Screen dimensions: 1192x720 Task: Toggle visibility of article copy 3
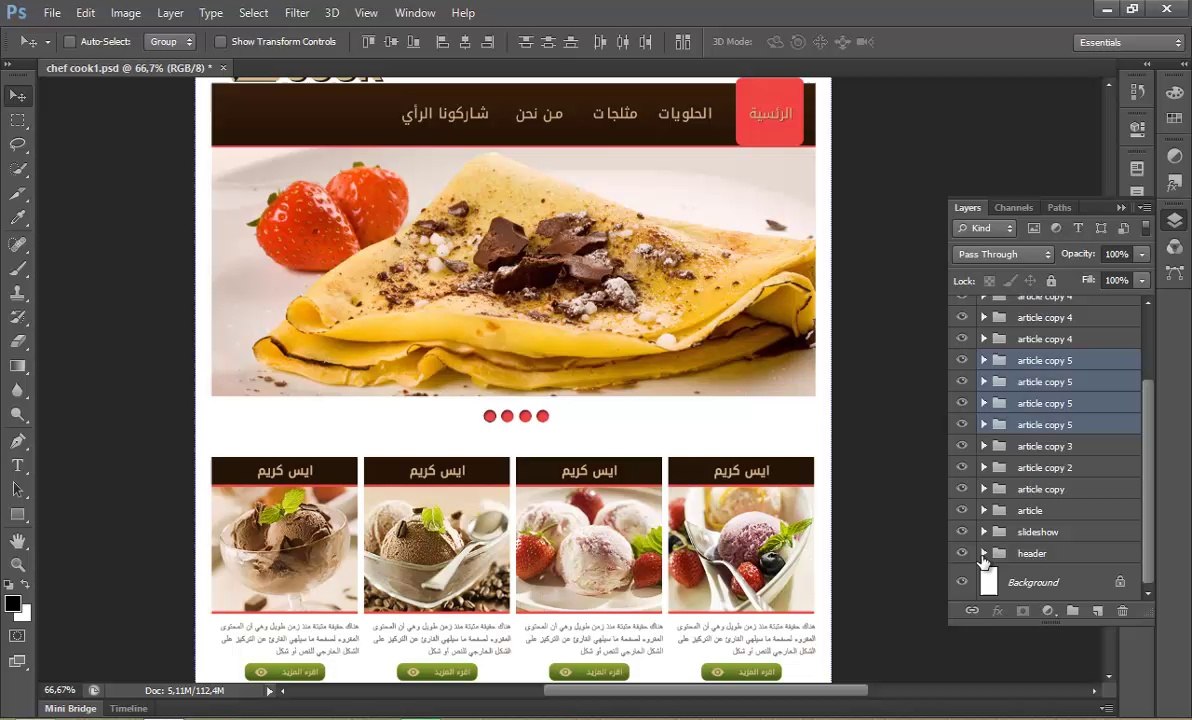962,446
